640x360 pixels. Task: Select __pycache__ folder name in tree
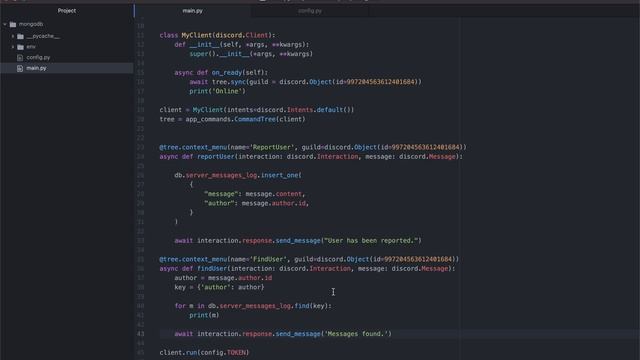43,36
